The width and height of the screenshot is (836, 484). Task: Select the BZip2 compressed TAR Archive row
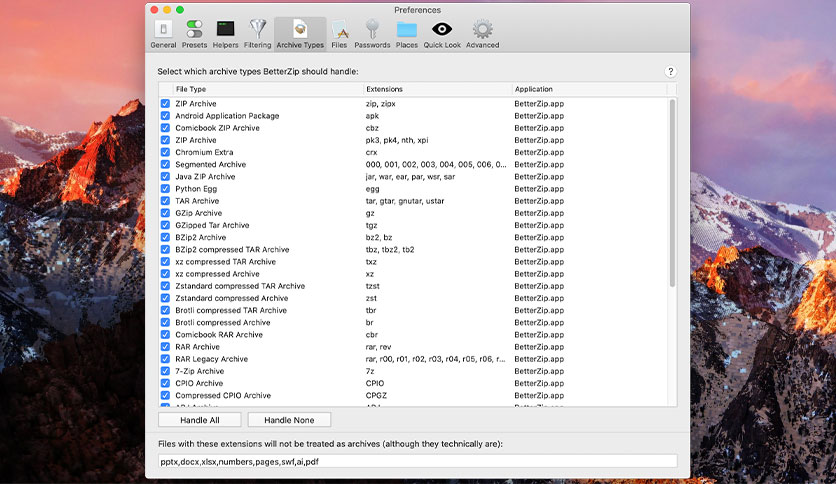413,249
